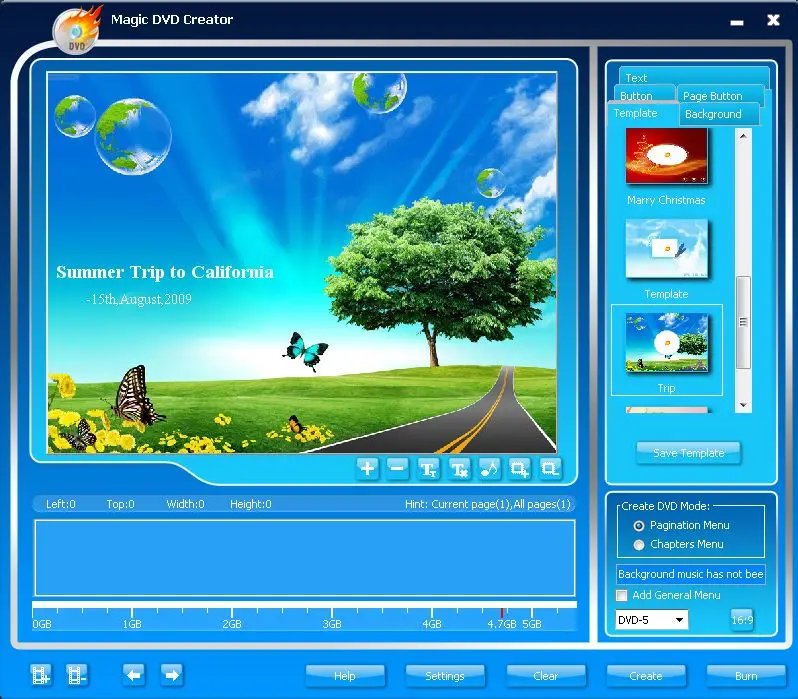Click the minus remove-page icon under preview
Image resolution: width=798 pixels, height=699 pixels.
(x=398, y=468)
